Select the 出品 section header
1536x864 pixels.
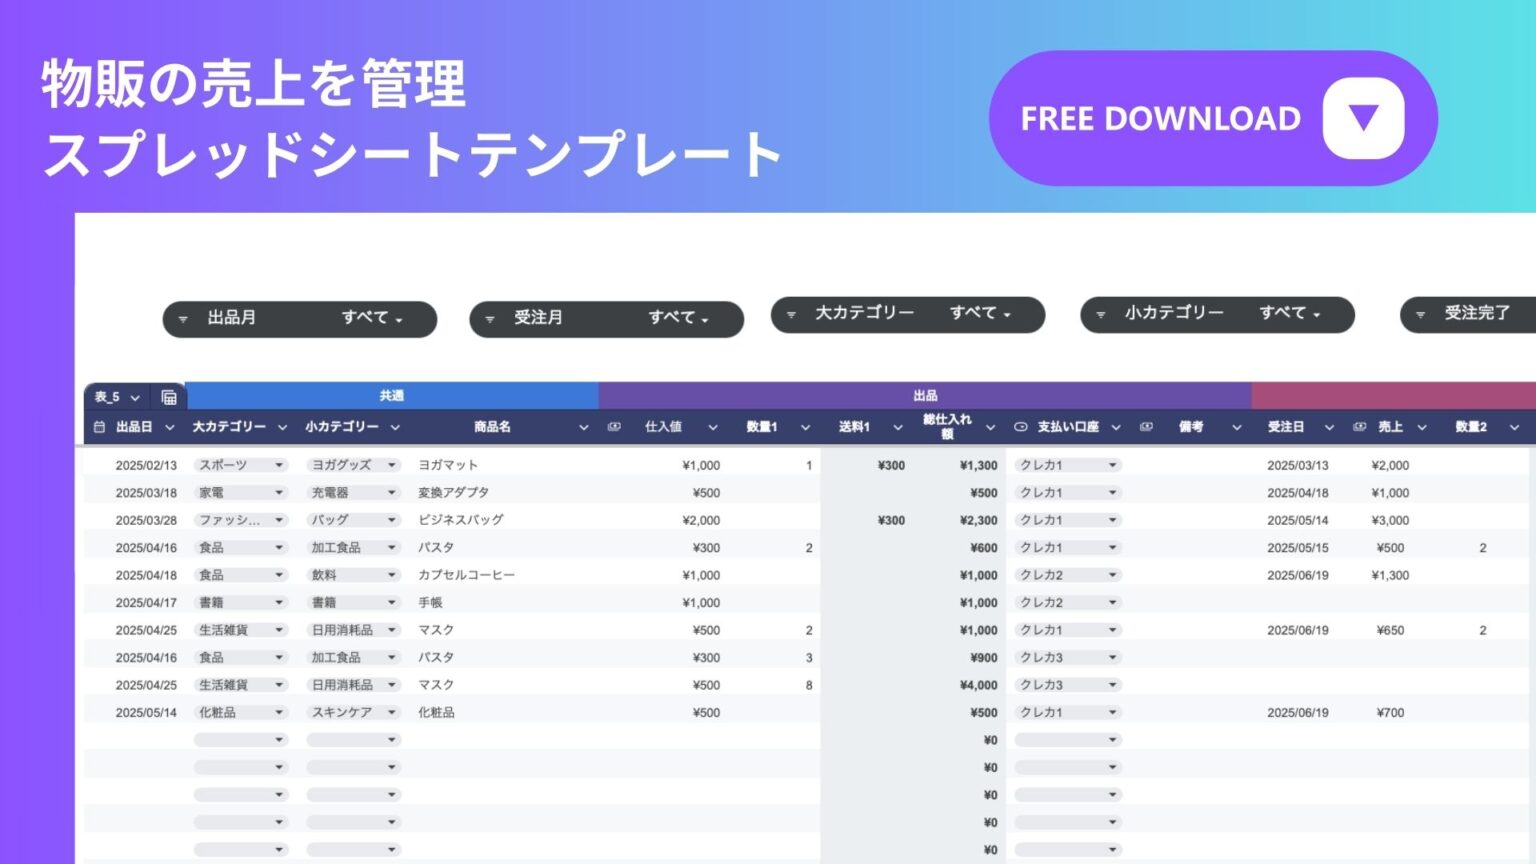pyautogui.click(x=925, y=395)
